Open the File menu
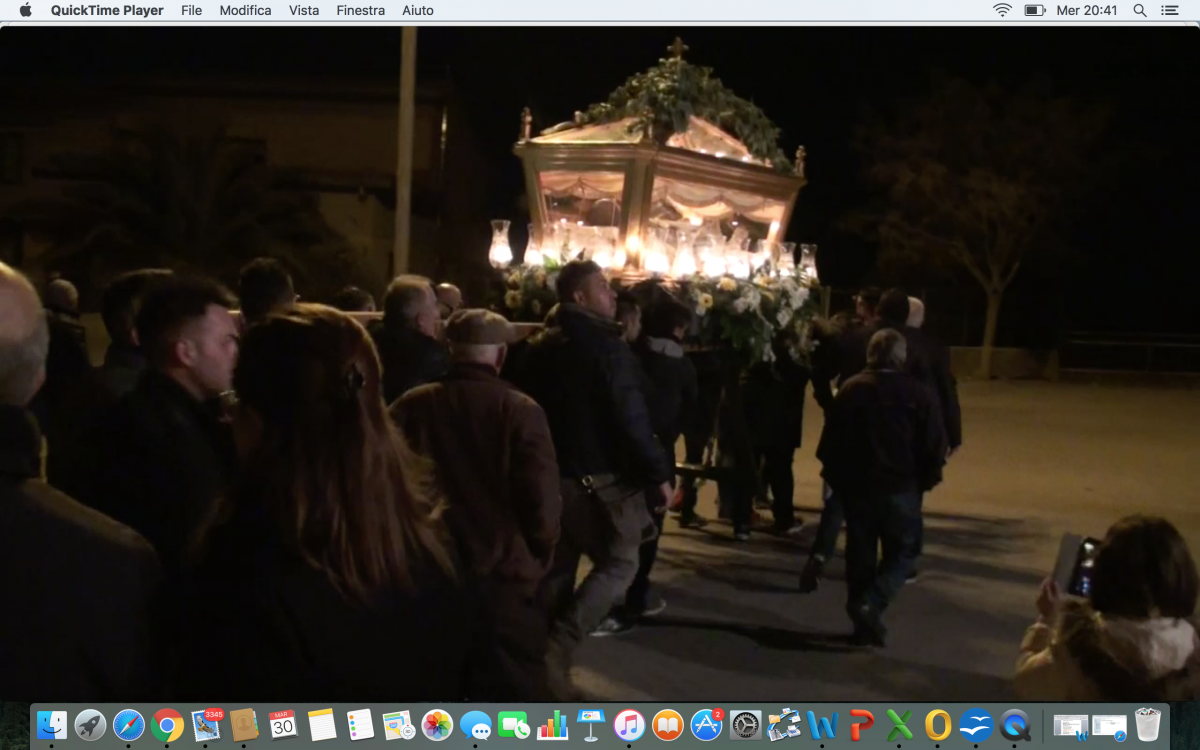Image resolution: width=1200 pixels, height=750 pixels. (x=192, y=10)
